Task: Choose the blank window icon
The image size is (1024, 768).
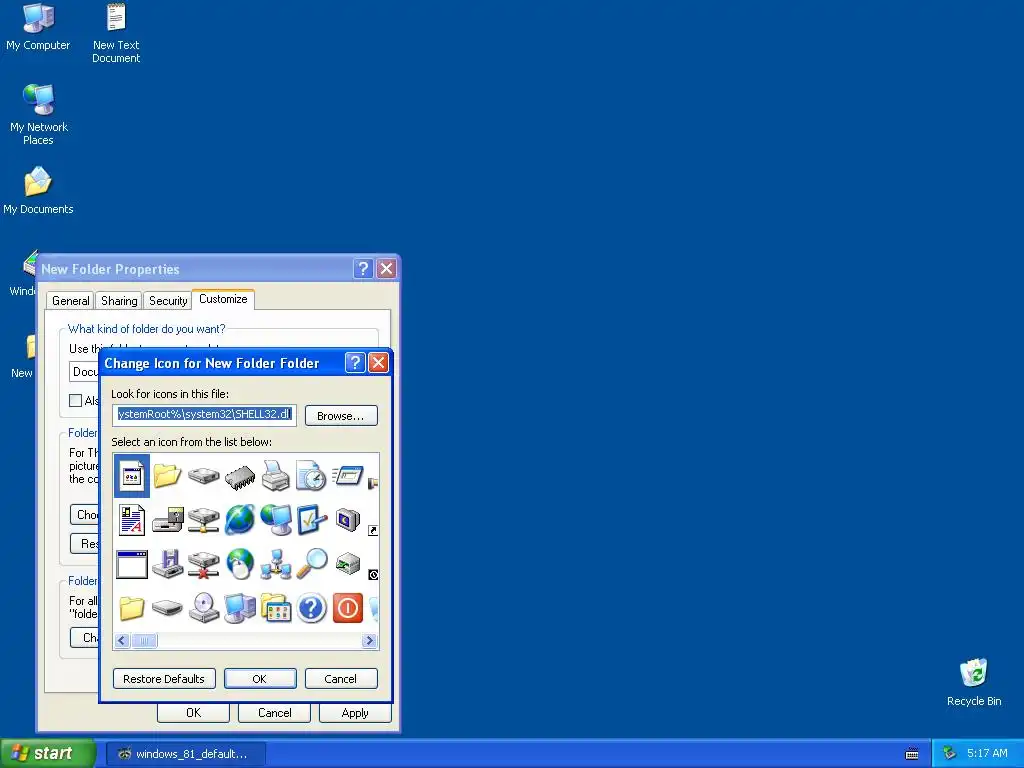Action: (132, 564)
